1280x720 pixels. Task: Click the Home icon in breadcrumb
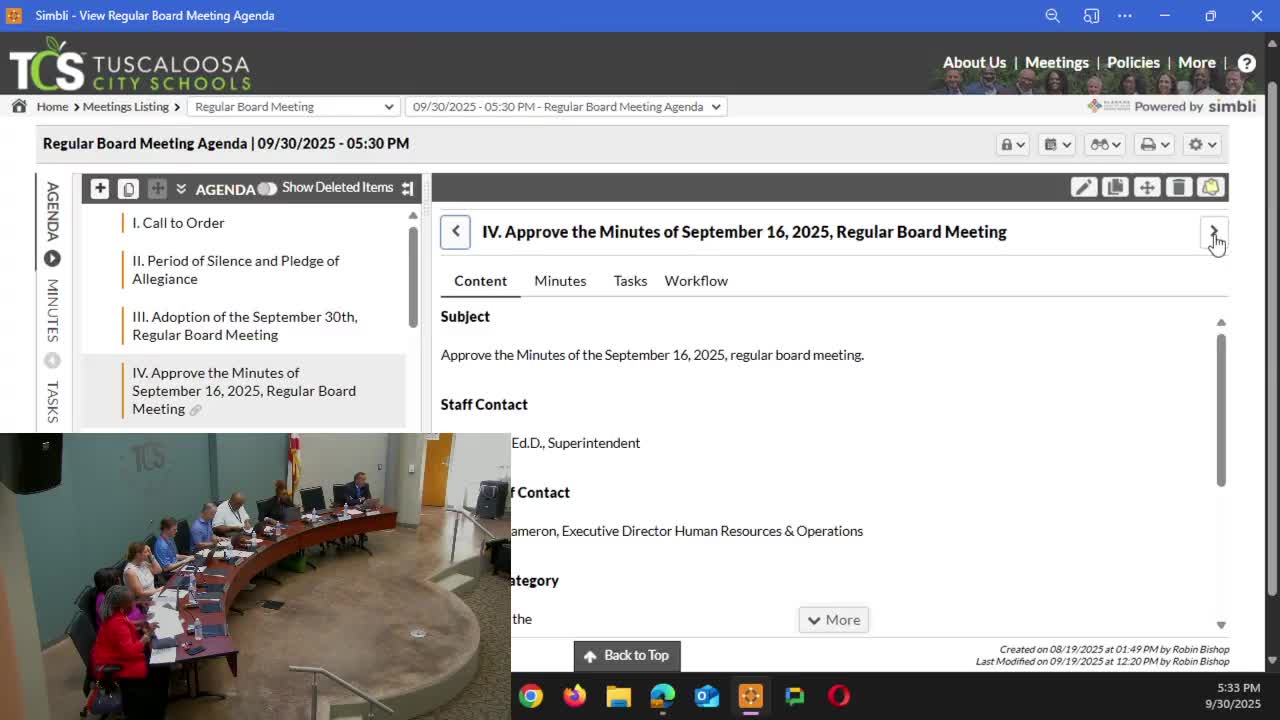[x=19, y=106]
